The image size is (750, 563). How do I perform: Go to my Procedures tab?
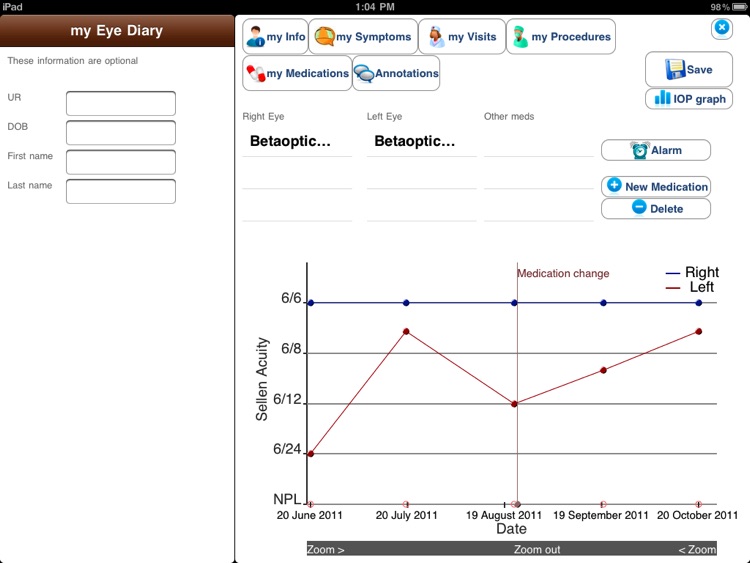561,36
